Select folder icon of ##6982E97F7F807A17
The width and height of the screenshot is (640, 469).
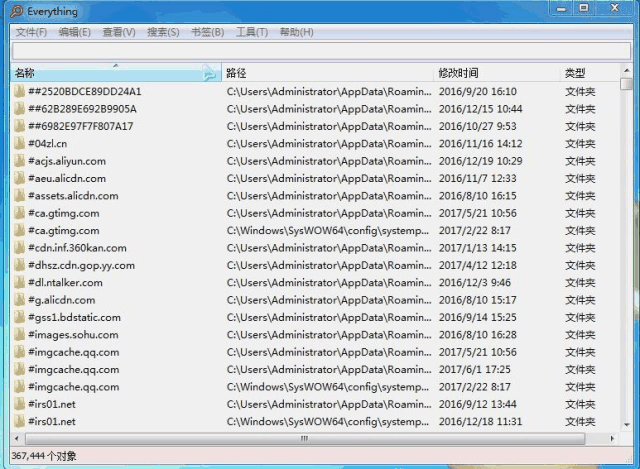point(19,126)
